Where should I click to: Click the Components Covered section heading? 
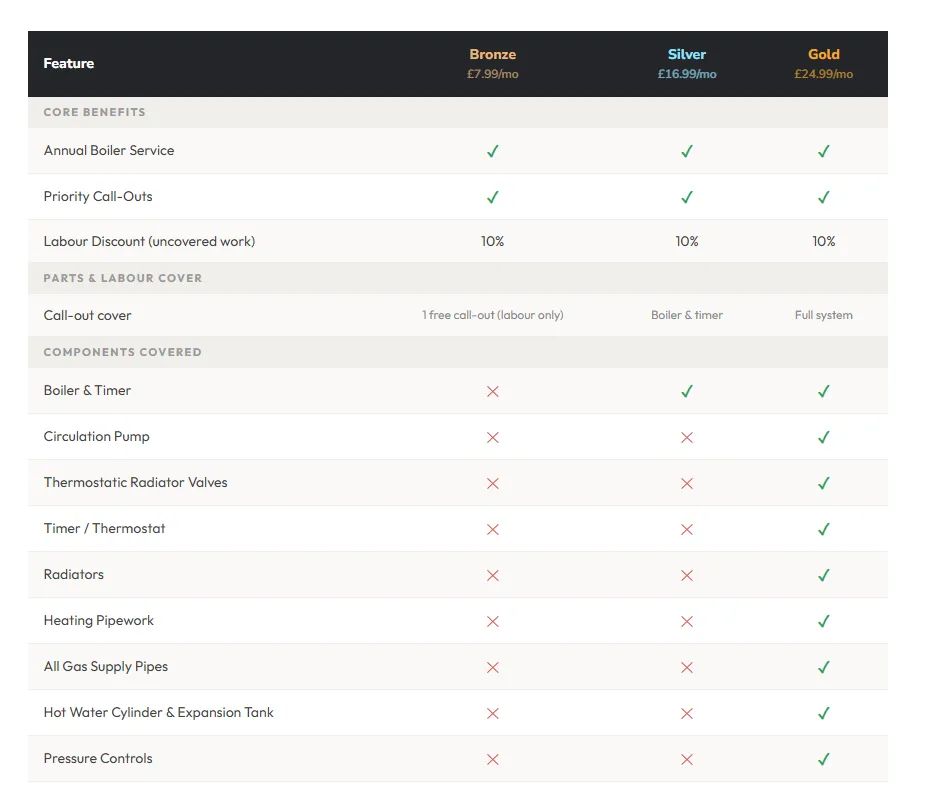tap(123, 353)
